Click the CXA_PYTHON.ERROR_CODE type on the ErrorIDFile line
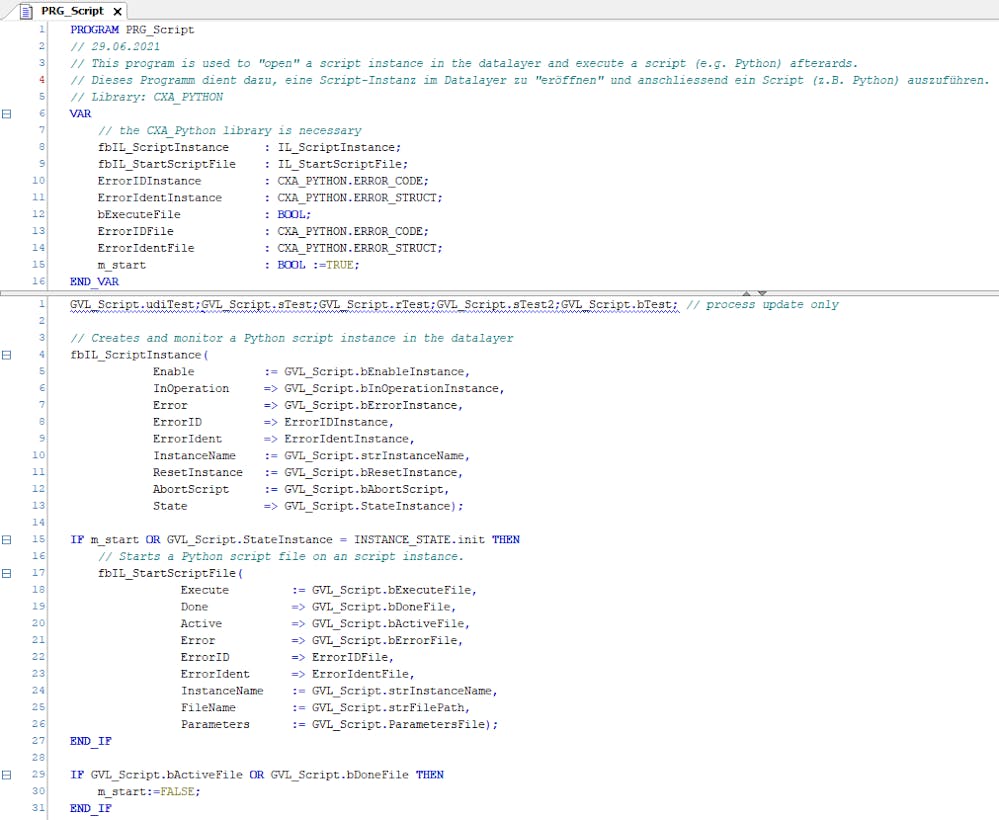The image size is (999, 820). click(x=353, y=231)
